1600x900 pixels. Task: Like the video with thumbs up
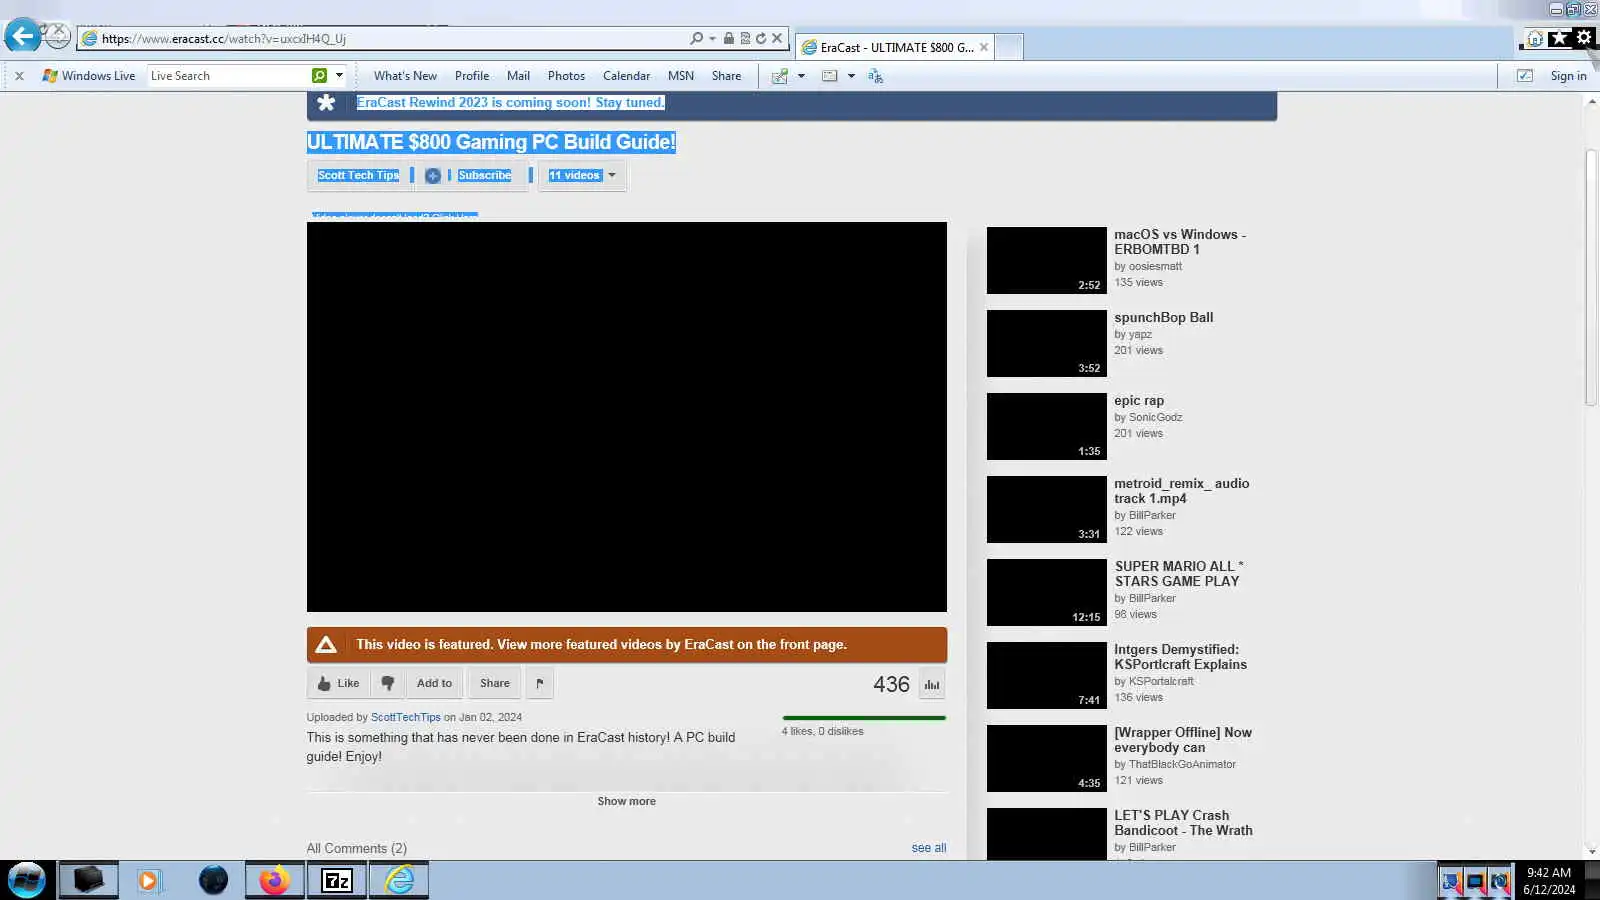tap(338, 683)
